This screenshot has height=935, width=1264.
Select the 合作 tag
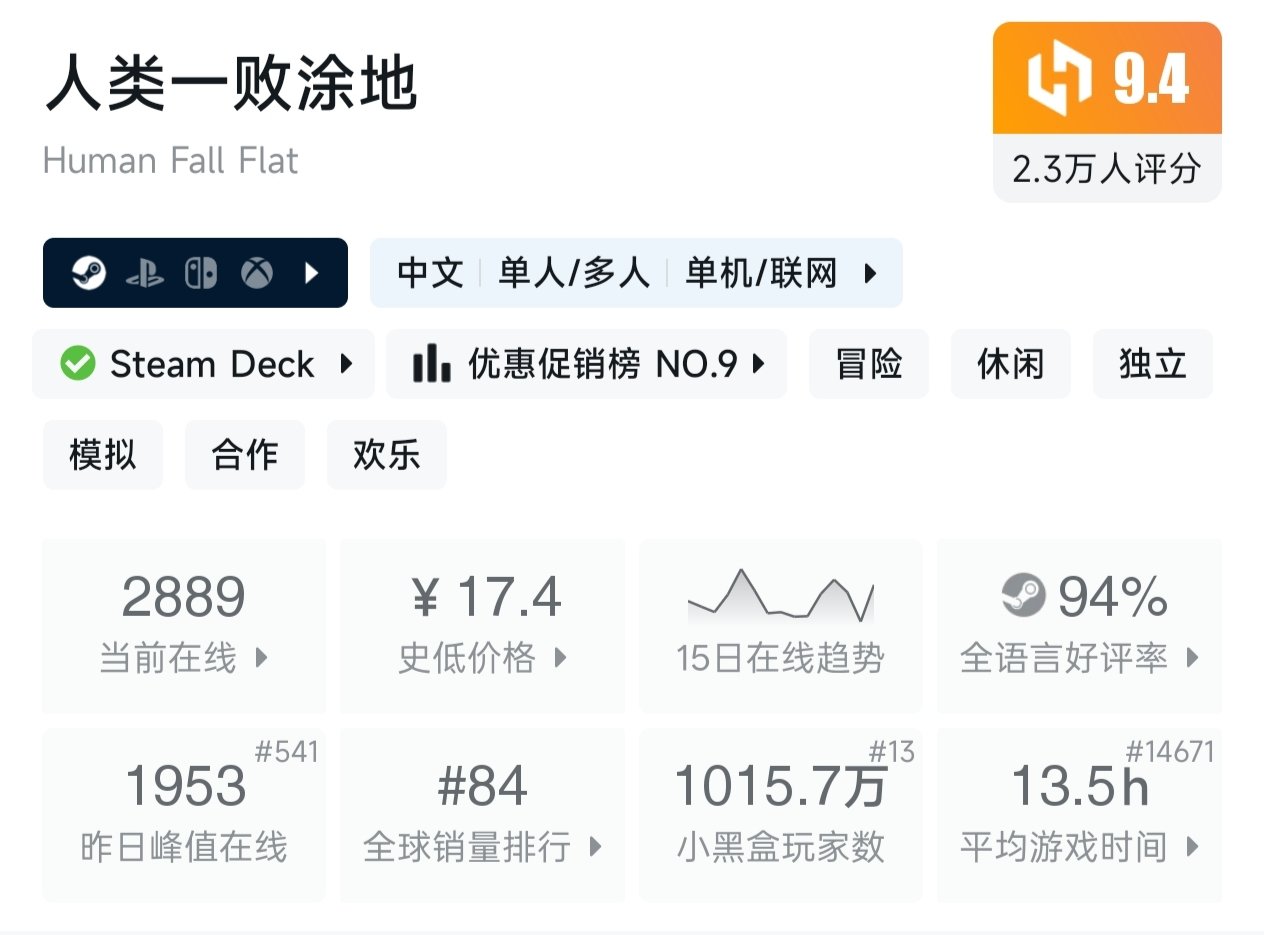(244, 455)
